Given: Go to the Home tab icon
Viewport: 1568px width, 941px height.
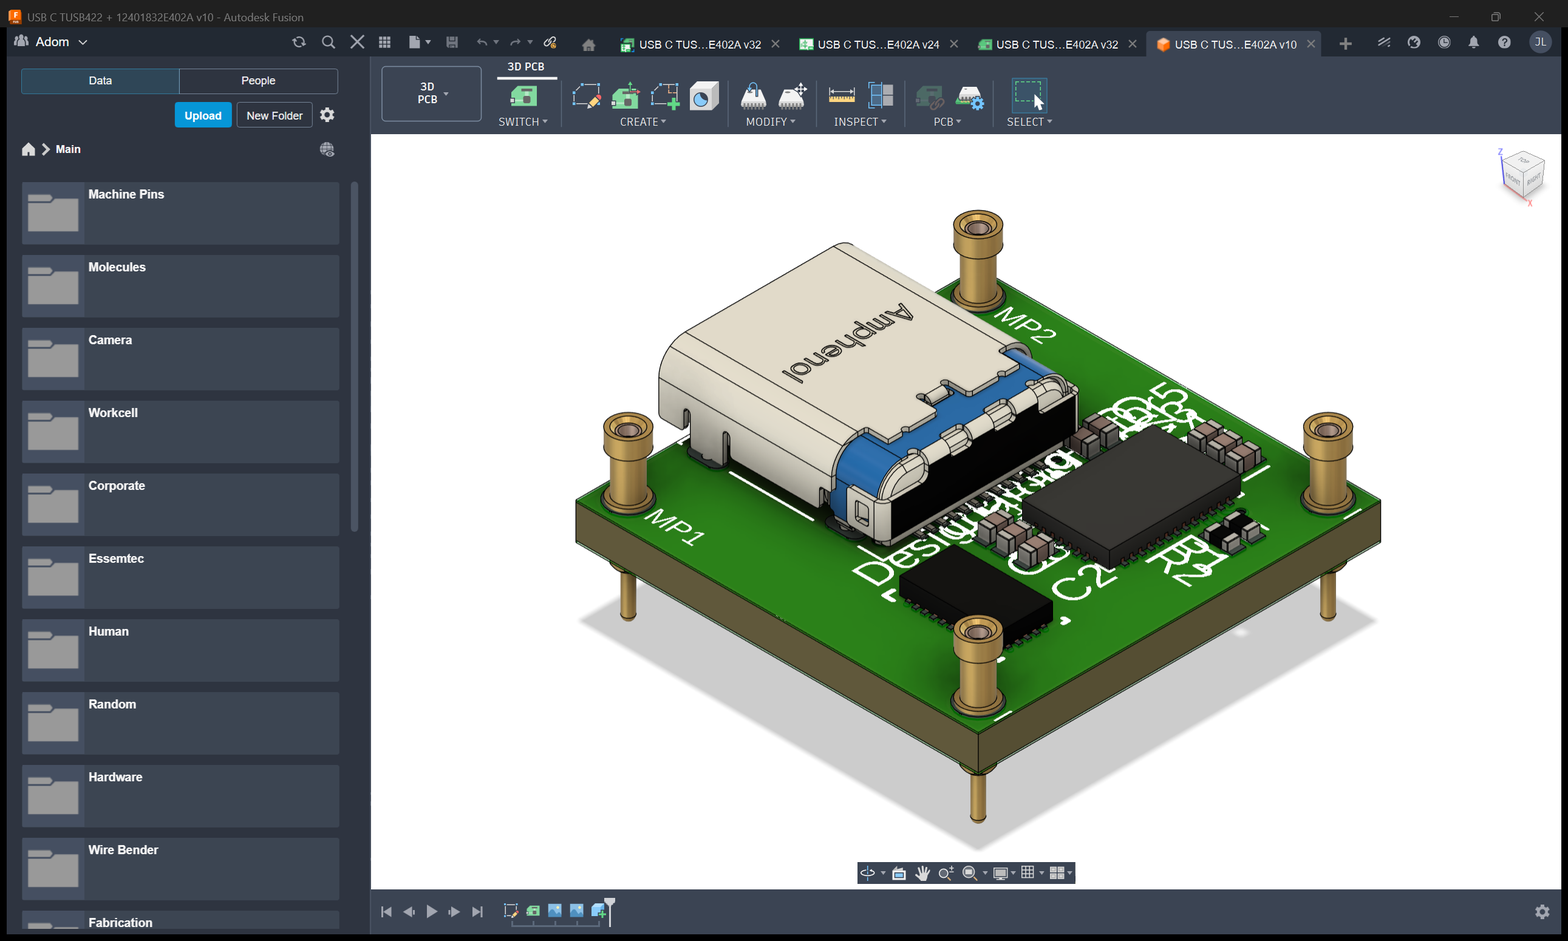Looking at the screenshot, I should (588, 44).
